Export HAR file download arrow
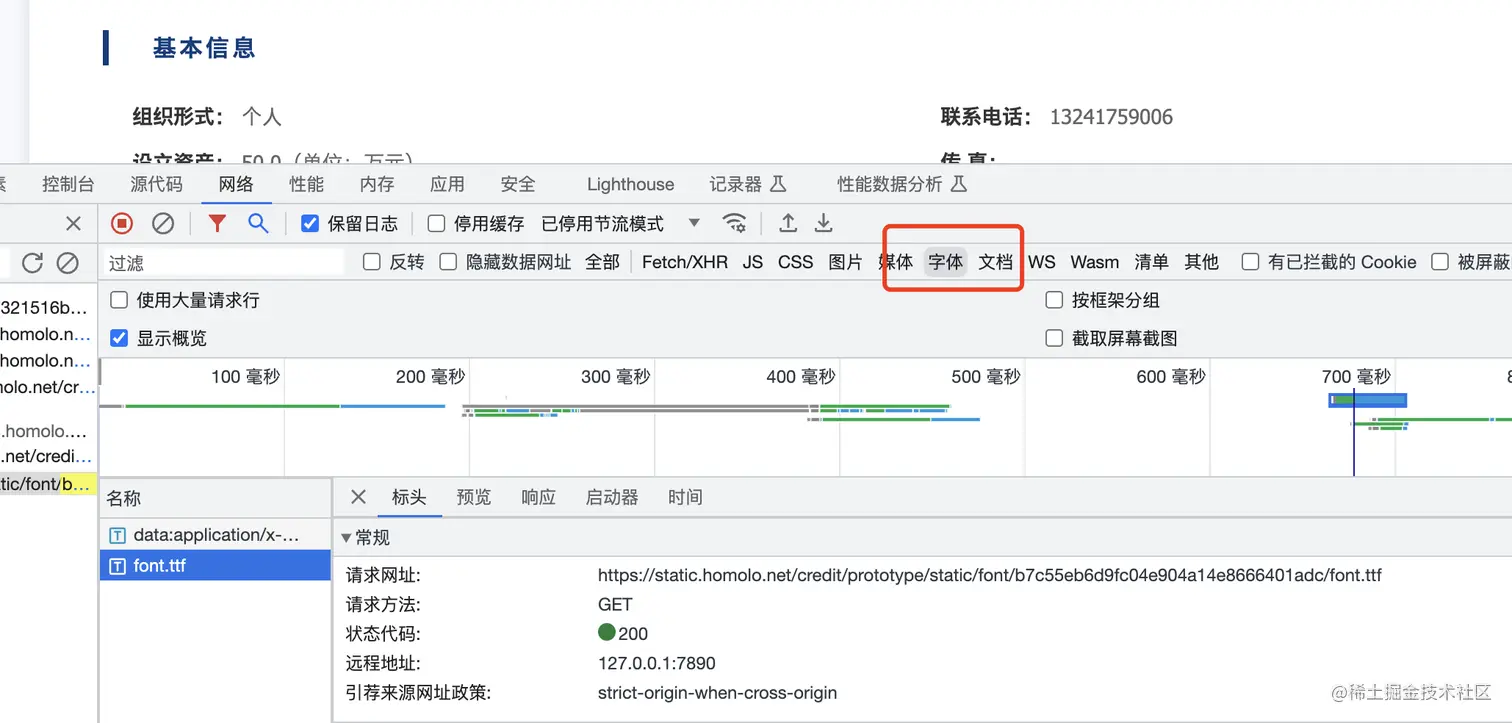The image size is (1512, 723). point(823,223)
